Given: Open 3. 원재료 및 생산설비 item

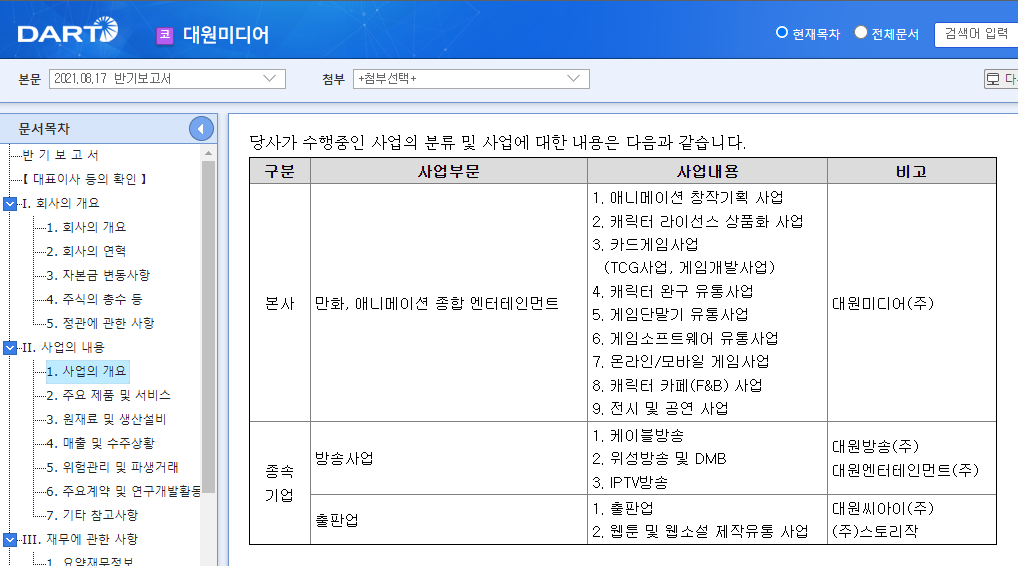Looking at the screenshot, I should pos(106,419).
